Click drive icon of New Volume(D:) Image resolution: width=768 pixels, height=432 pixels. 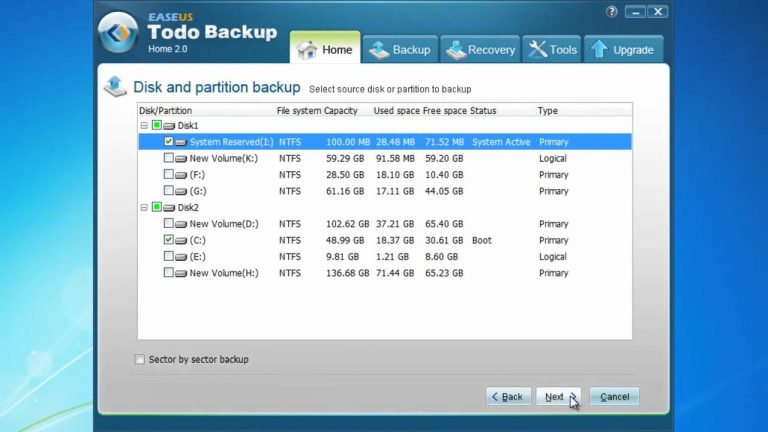pyautogui.click(x=181, y=224)
